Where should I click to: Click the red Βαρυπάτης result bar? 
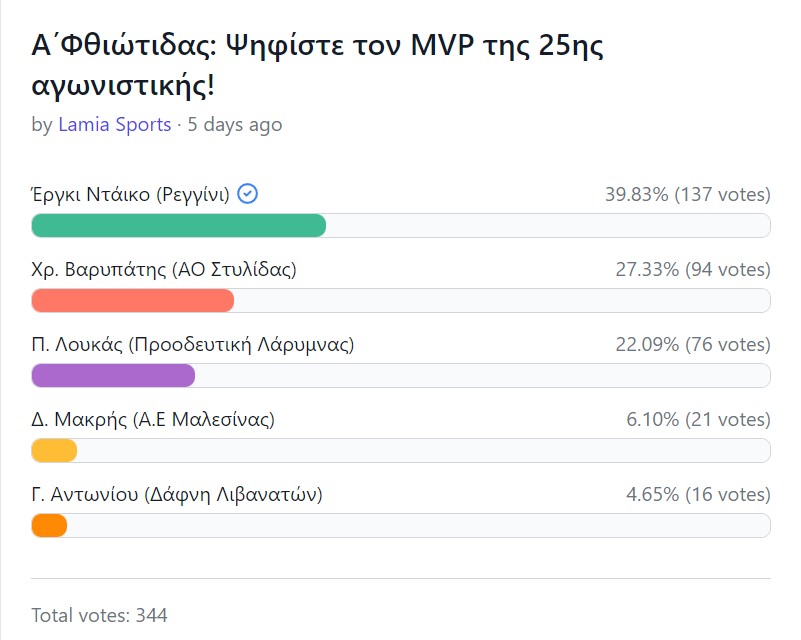(133, 301)
